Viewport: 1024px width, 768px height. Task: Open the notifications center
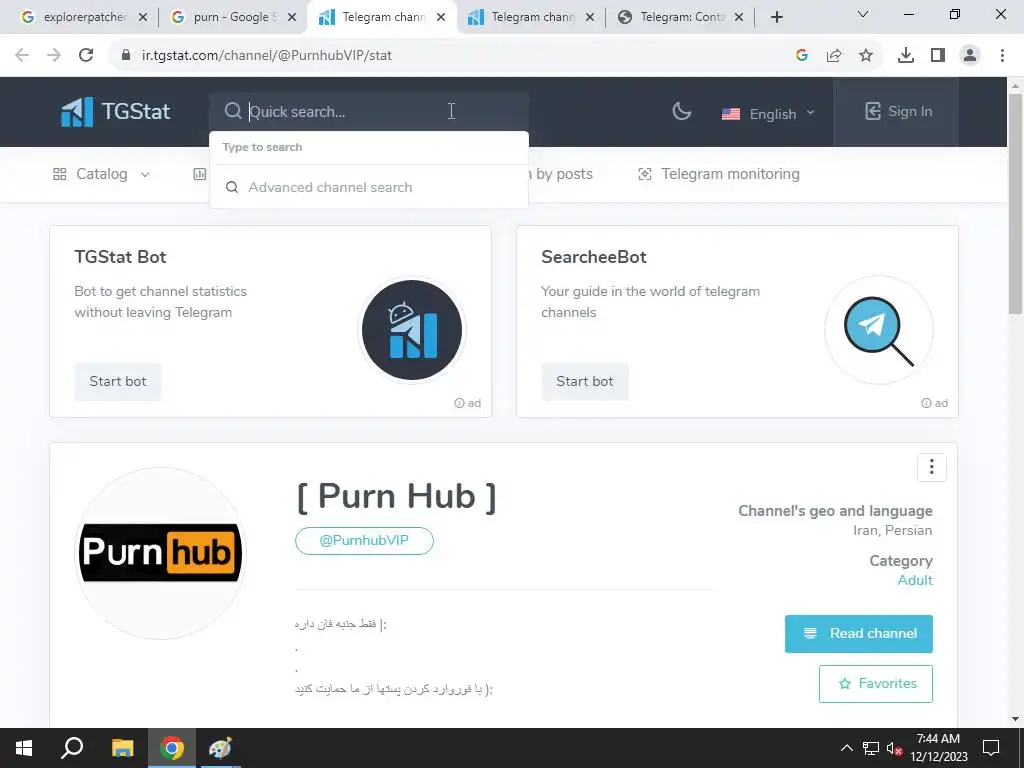pos(991,748)
